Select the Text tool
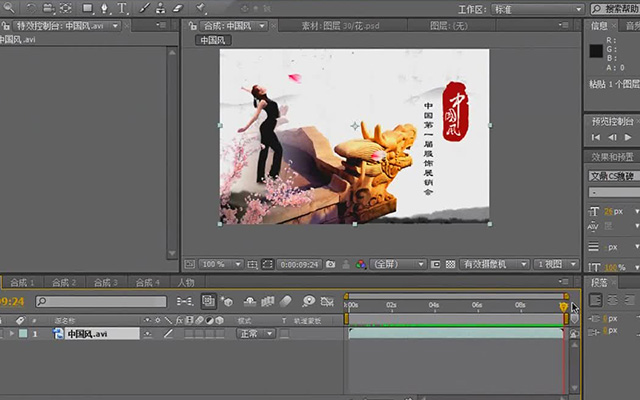640x400 pixels. [122, 8]
